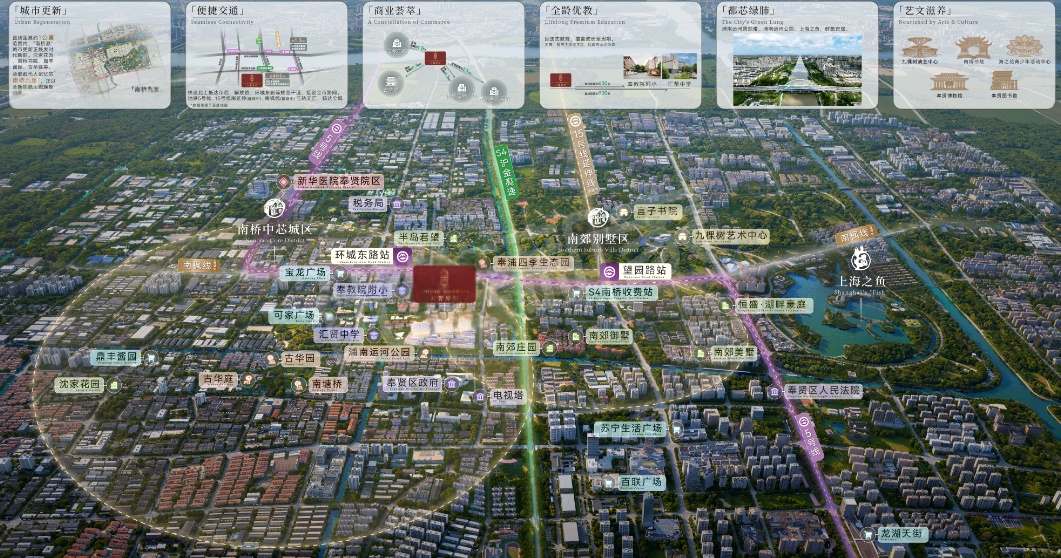Click the aerial photo in 都芯绿脉 card
Viewport: 1061px width, 558px height.
click(797, 70)
